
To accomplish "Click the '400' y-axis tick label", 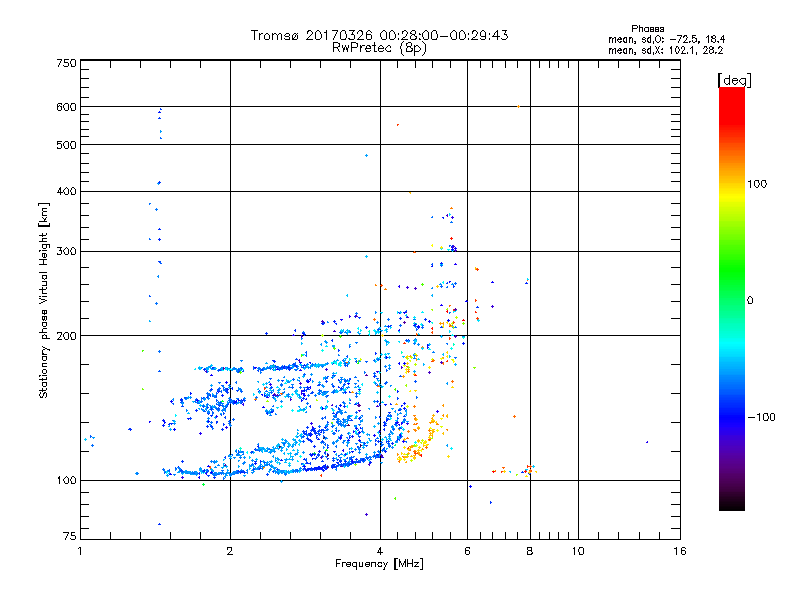I will [x=66, y=191].
